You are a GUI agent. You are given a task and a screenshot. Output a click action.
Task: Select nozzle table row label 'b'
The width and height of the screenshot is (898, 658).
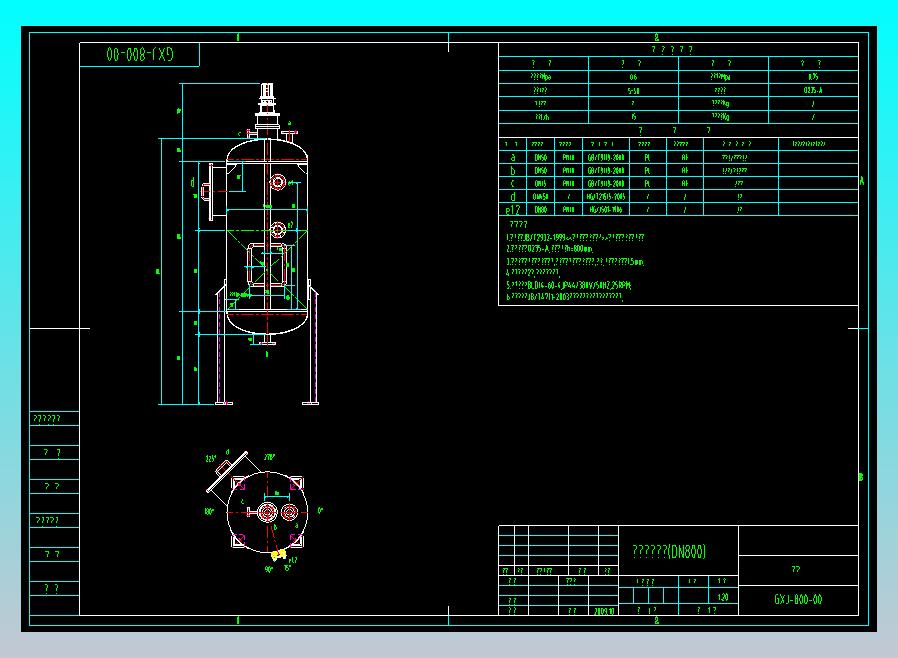(x=513, y=170)
